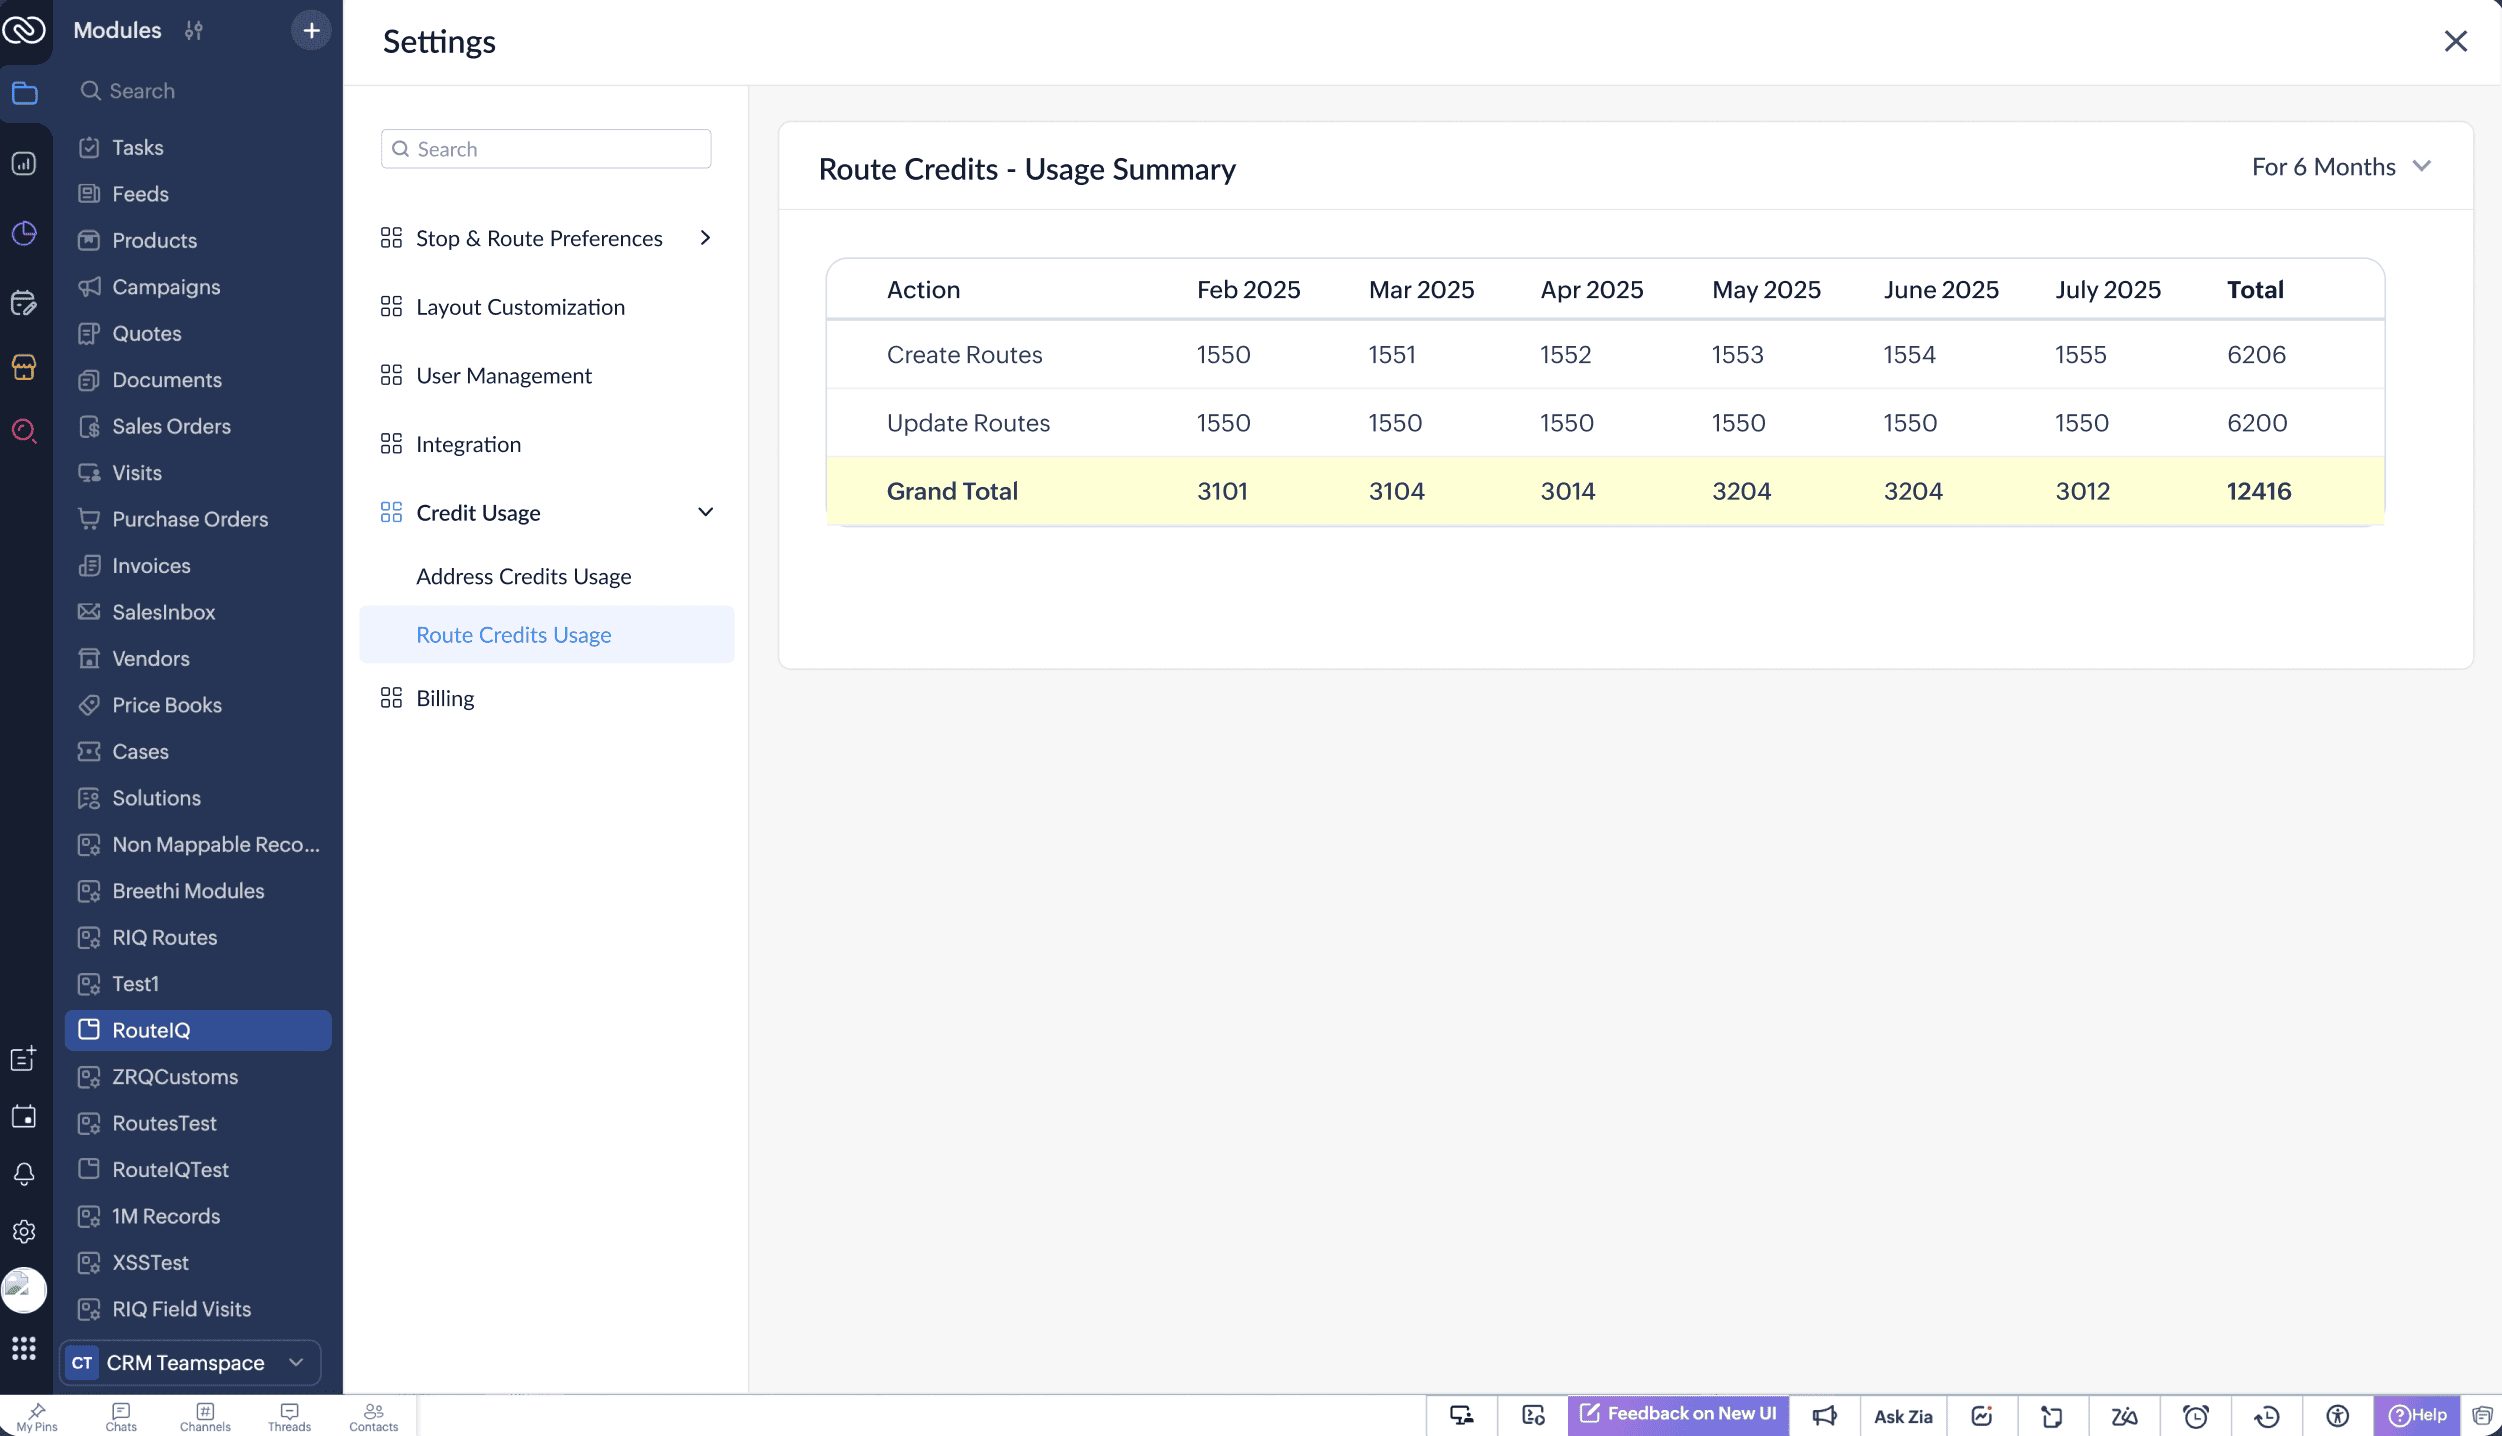The width and height of the screenshot is (2502, 1436).
Task: Expand Stop & Route Preferences
Action: point(705,238)
